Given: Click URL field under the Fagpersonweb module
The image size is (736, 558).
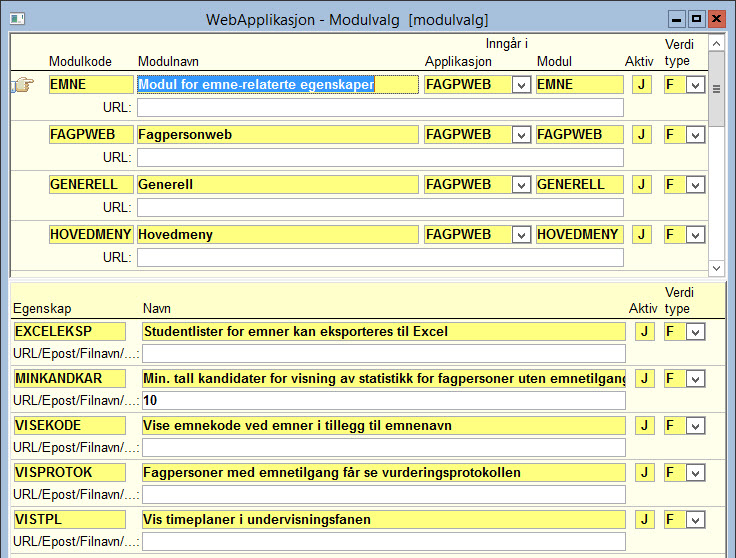Looking at the screenshot, I should 380,158.
